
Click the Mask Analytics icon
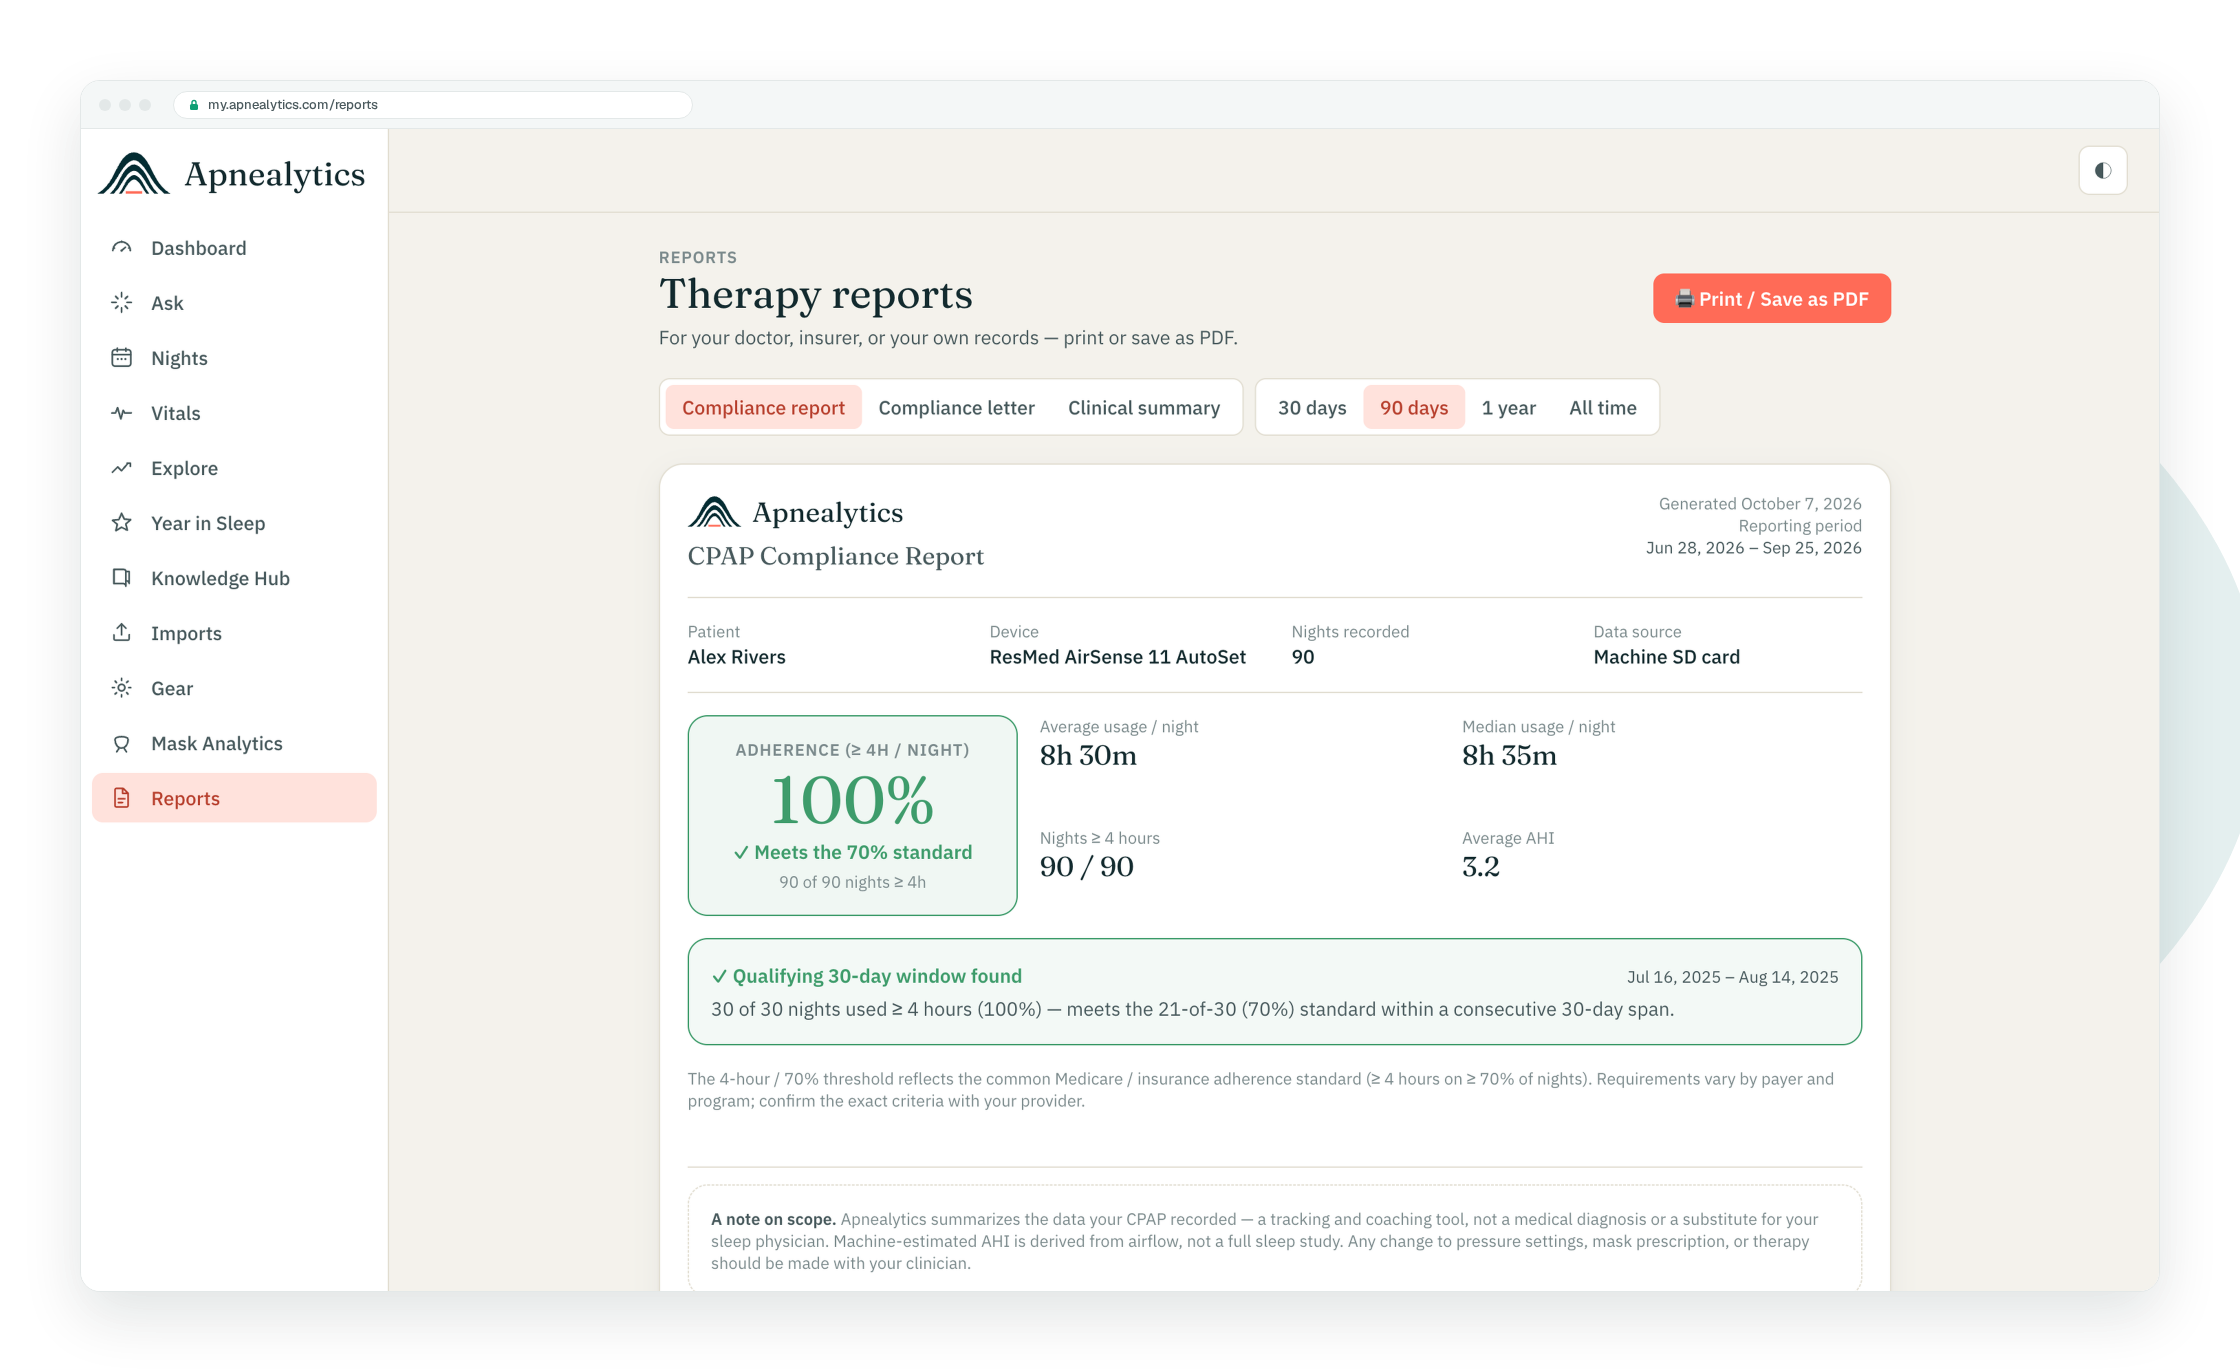point(121,743)
